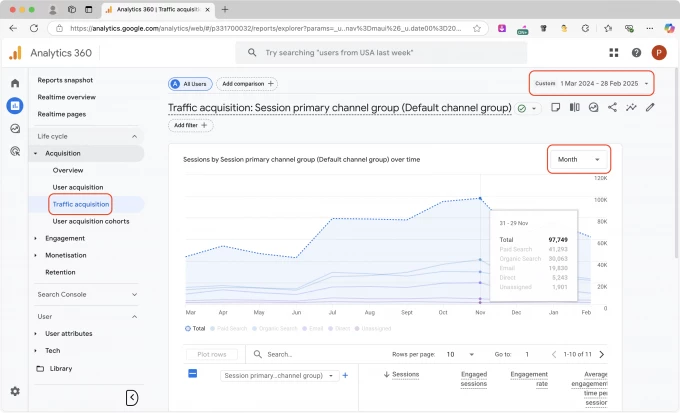Open the Google apps grid icon
Screen dimensions: 680x413
pos(614,53)
